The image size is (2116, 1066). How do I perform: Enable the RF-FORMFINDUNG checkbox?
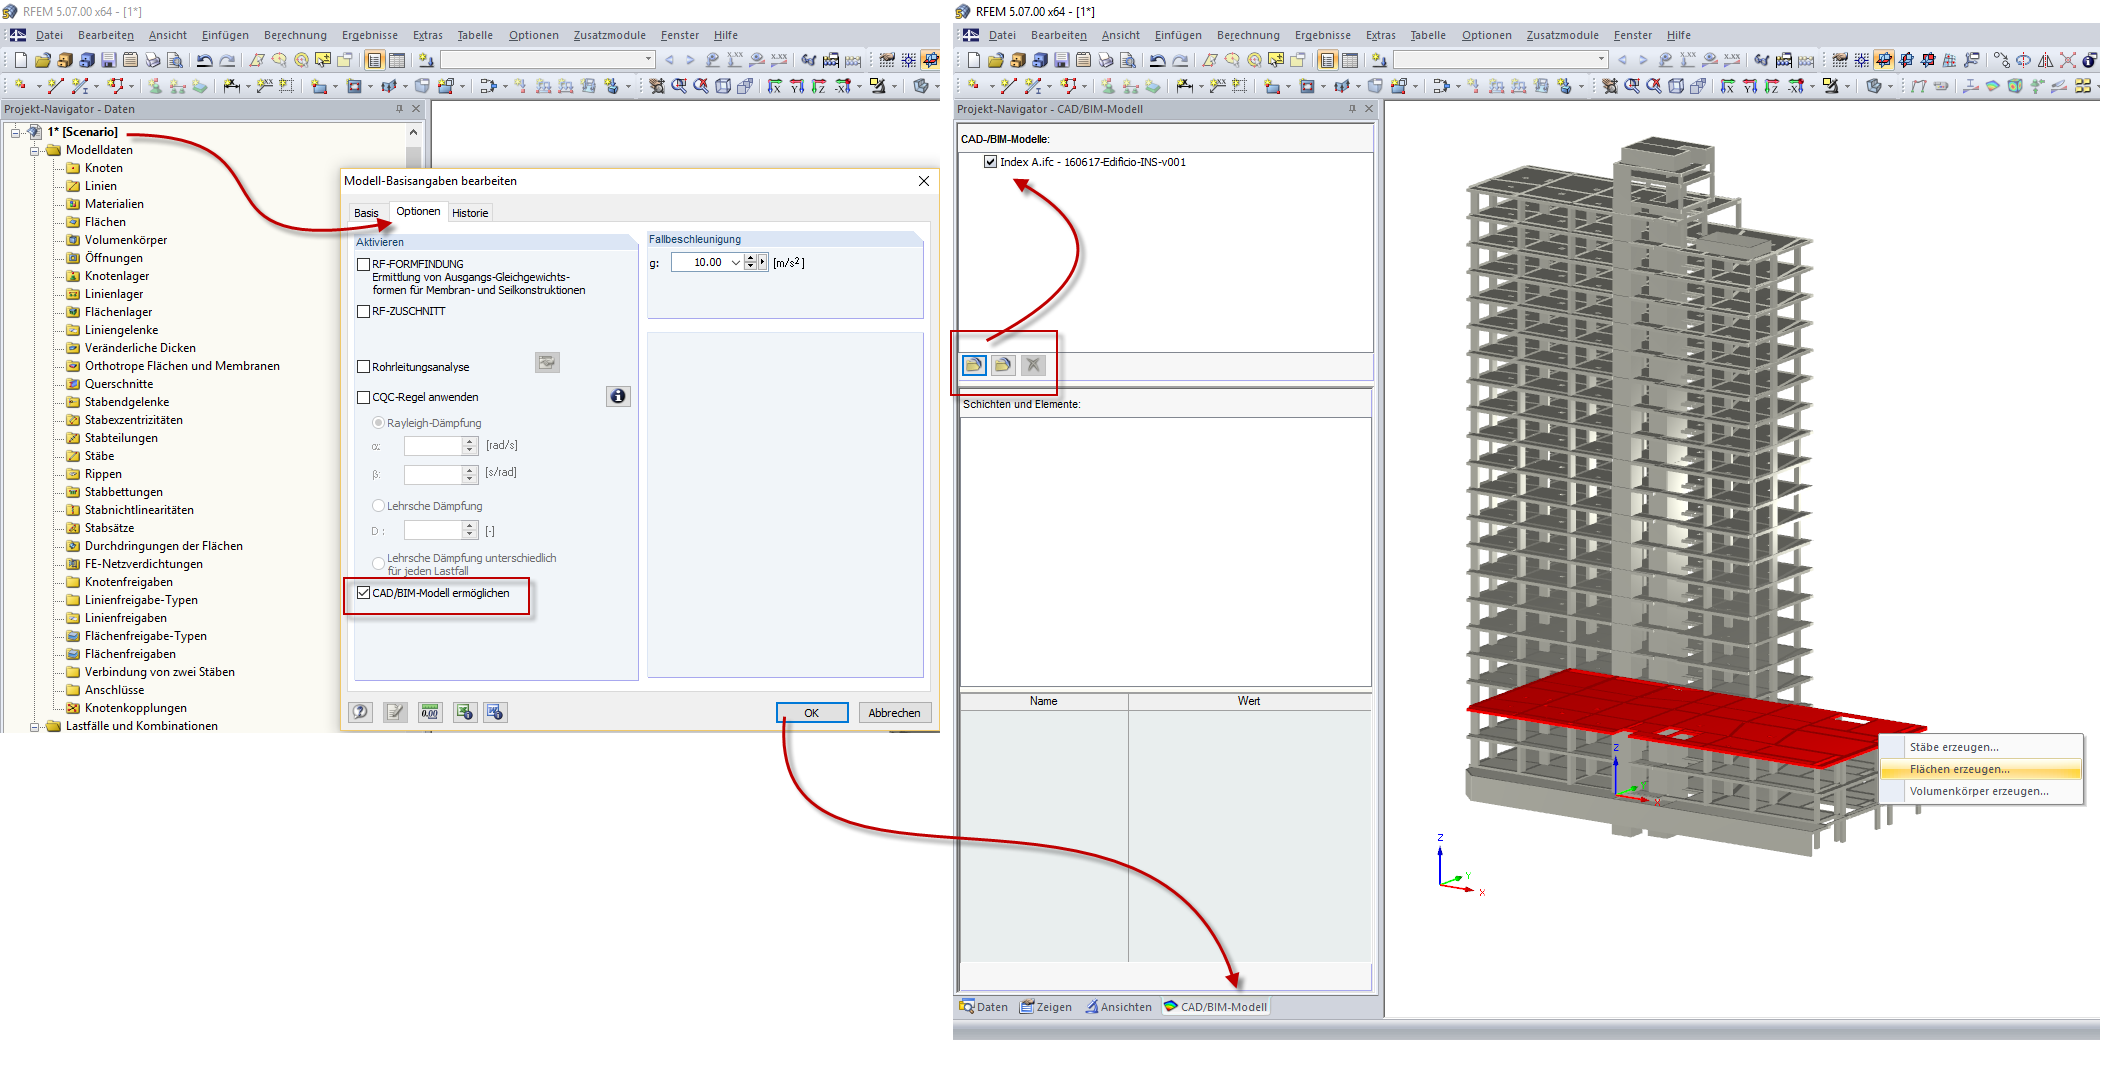pyautogui.click(x=364, y=263)
